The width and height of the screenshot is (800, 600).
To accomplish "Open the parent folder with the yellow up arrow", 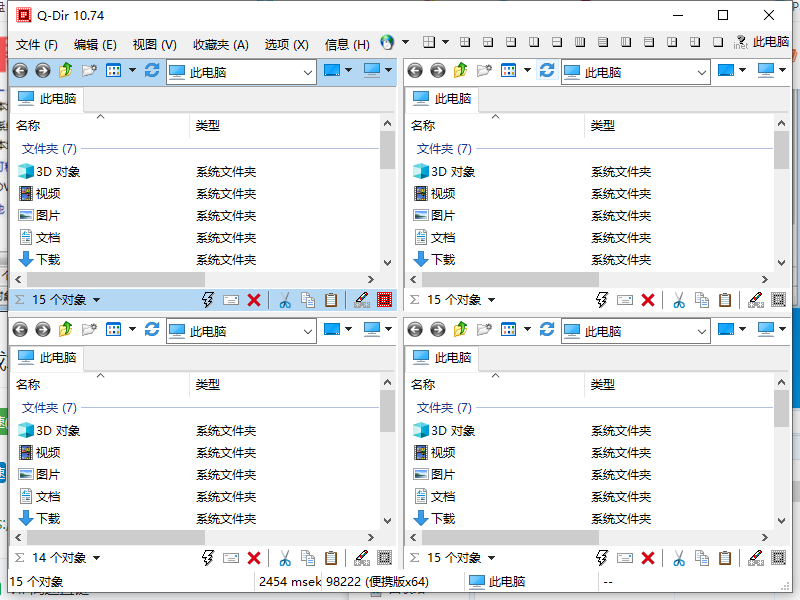I will [x=64, y=70].
